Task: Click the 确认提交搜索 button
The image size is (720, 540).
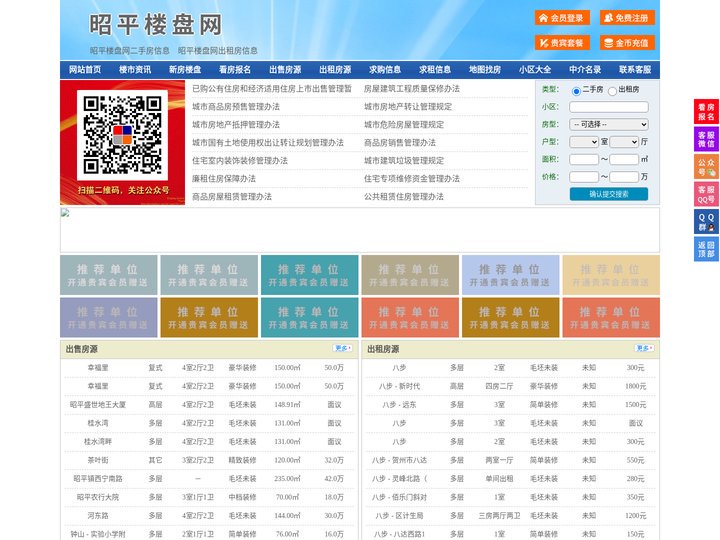Action: pos(609,194)
